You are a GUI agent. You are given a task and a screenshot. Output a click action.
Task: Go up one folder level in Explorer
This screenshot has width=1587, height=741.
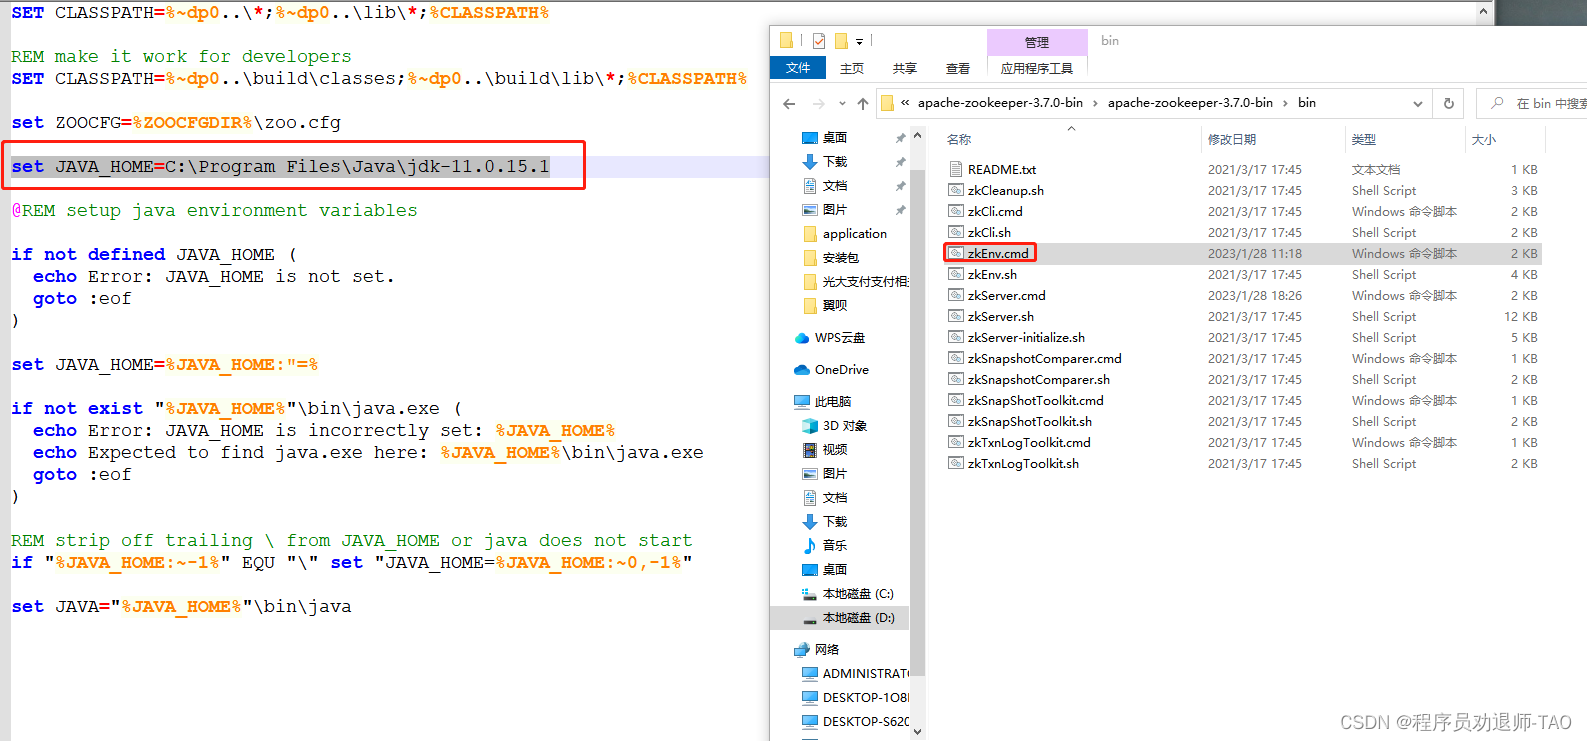862,103
